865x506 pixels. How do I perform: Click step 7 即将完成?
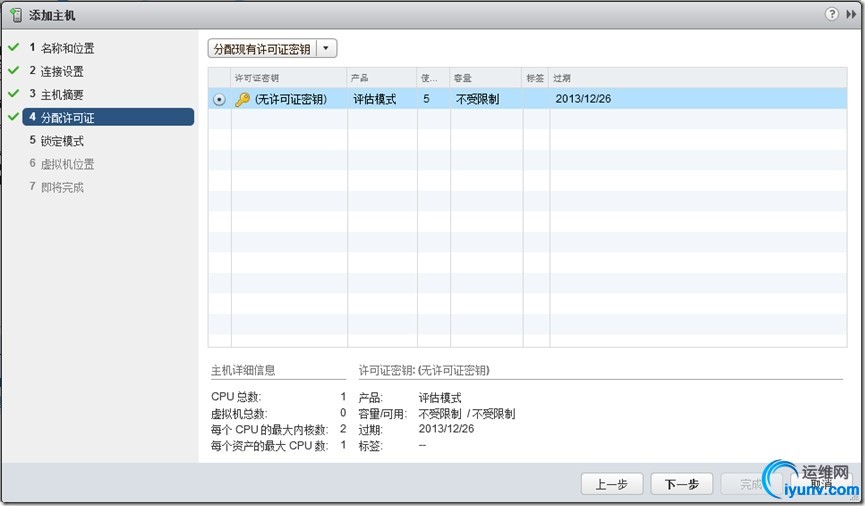[56, 187]
